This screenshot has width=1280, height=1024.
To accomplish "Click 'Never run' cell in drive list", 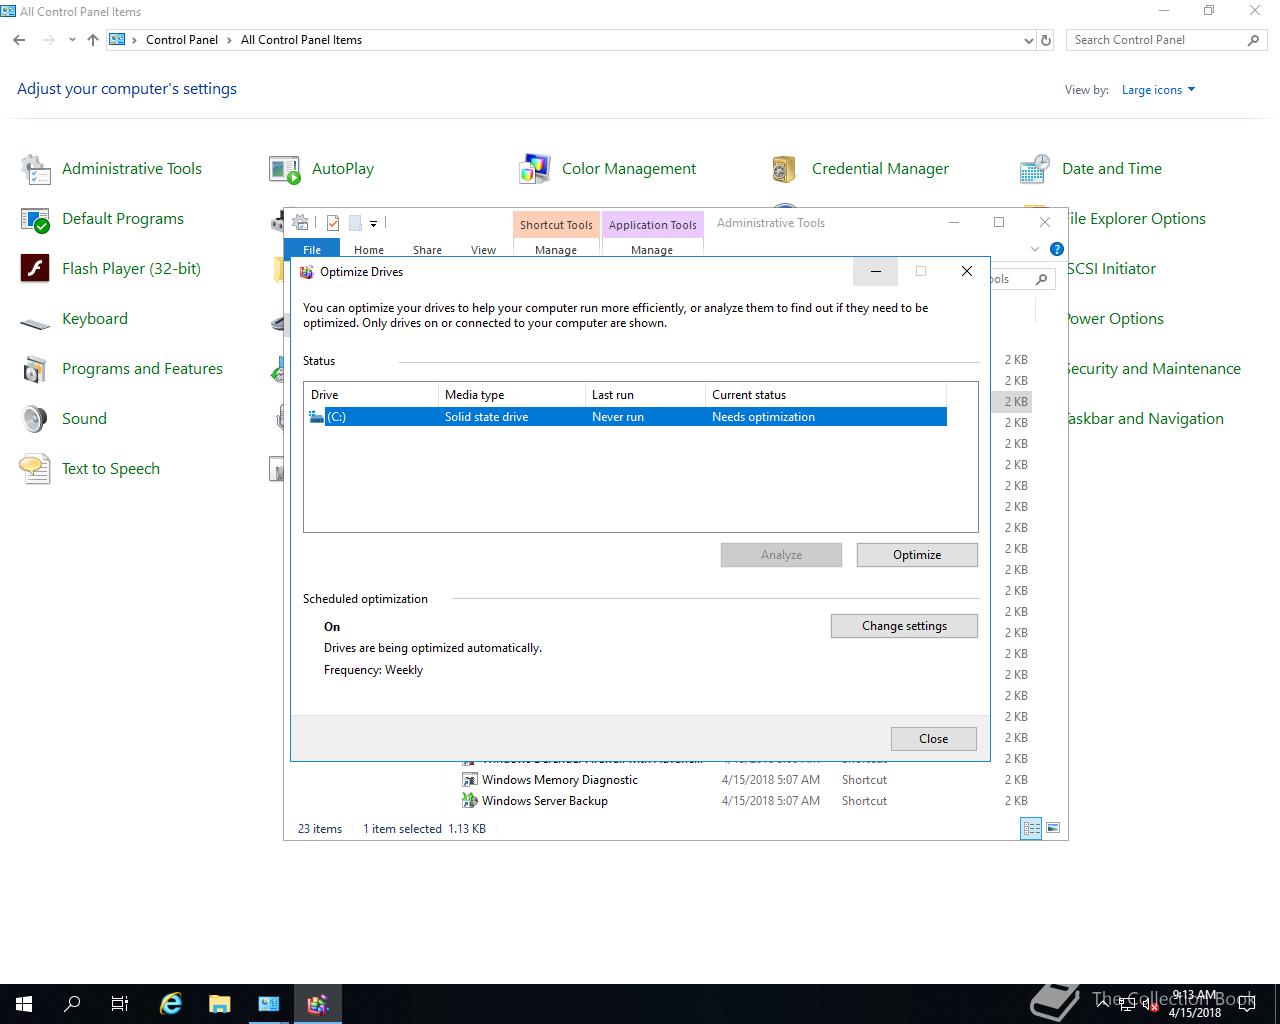I will tap(618, 417).
